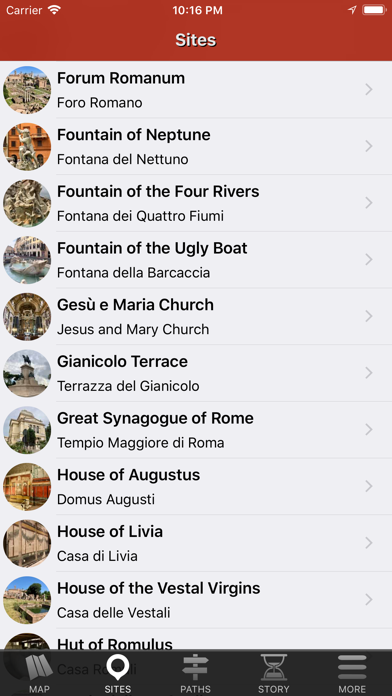Tap Forum Romanum round thumbnail
Image resolution: width=392 pixels, height=696 pixels.
(27, 90)
